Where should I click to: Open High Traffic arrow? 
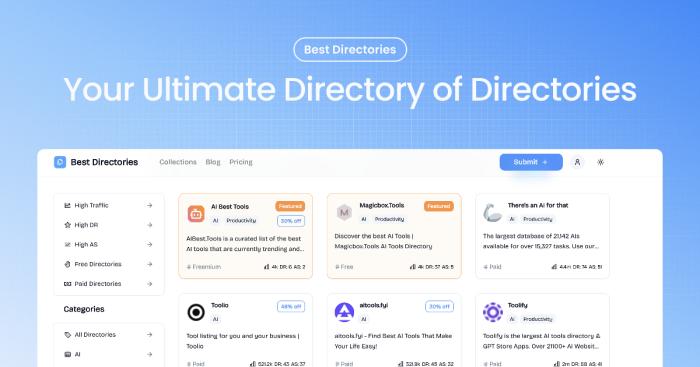point(150,205)
